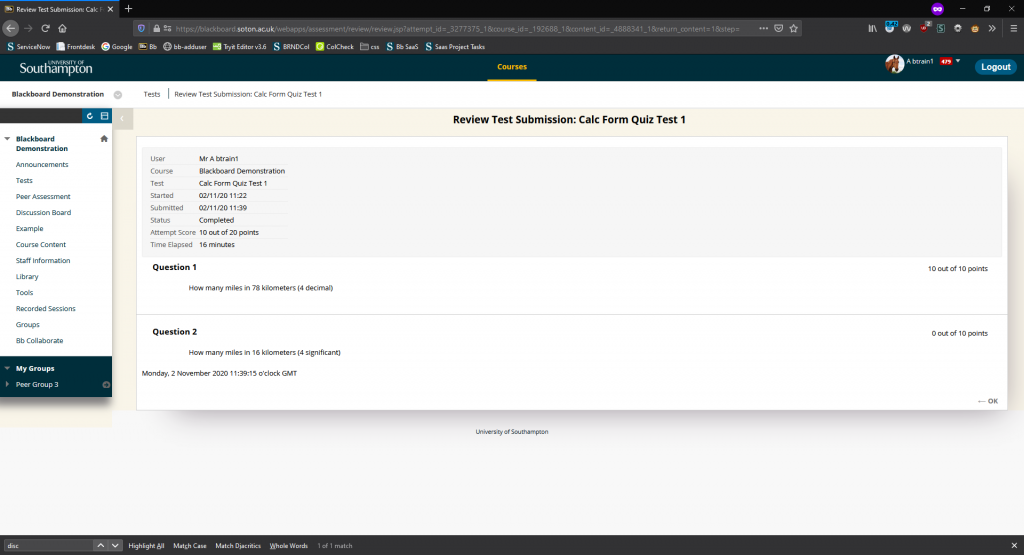The height and width of the screenshot is (555, 1024).
Task: Reload the page with the browser reload icon
Action: pyautogui.click(x=45, y=28)
